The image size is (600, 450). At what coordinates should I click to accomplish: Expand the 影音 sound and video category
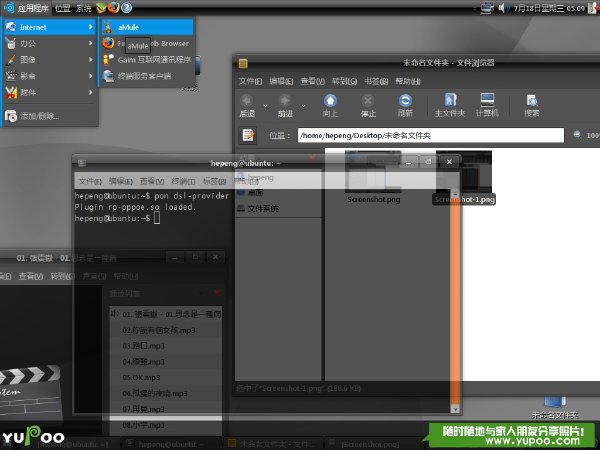pyautogui.click(x=49, y=76)
